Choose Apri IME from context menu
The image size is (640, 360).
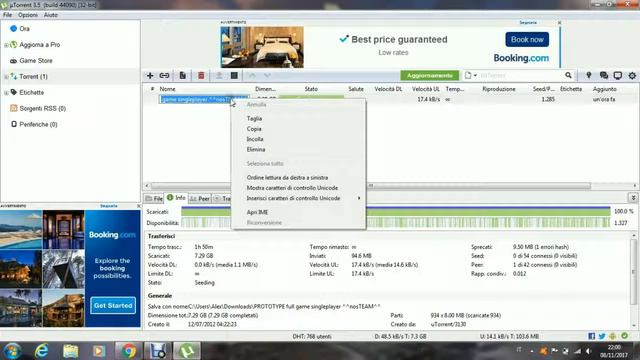pos(257,212)
